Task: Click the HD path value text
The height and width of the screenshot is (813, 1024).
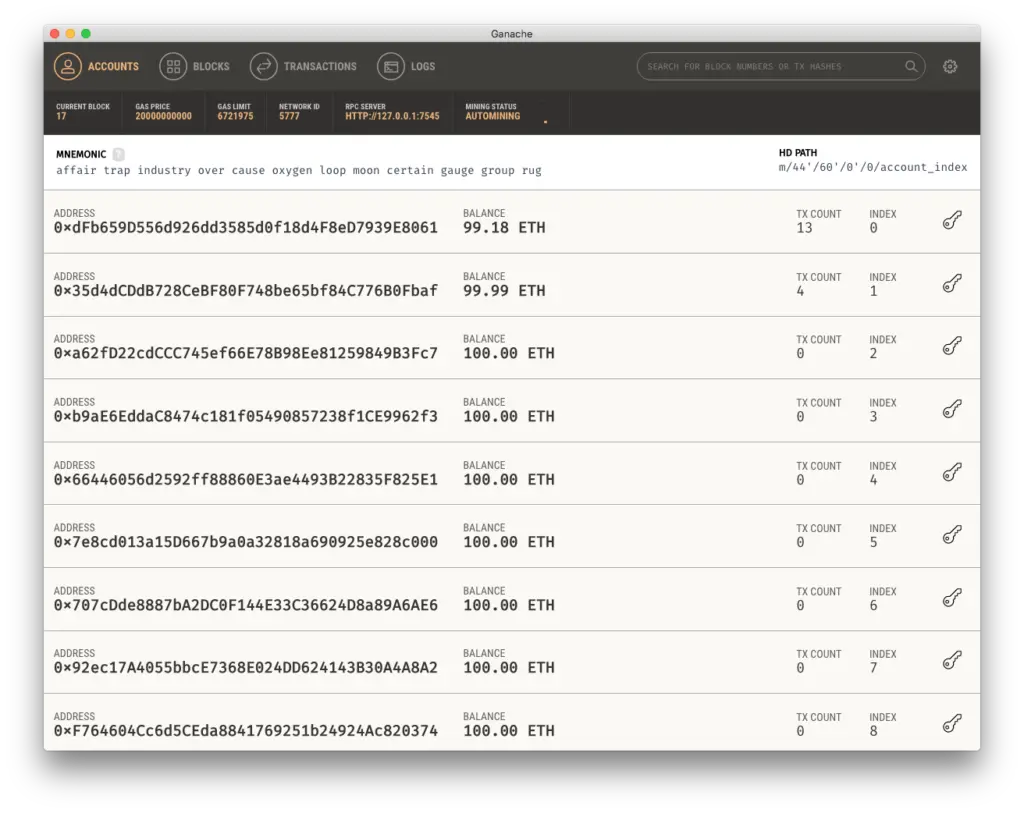Action: tap(872, 167)
